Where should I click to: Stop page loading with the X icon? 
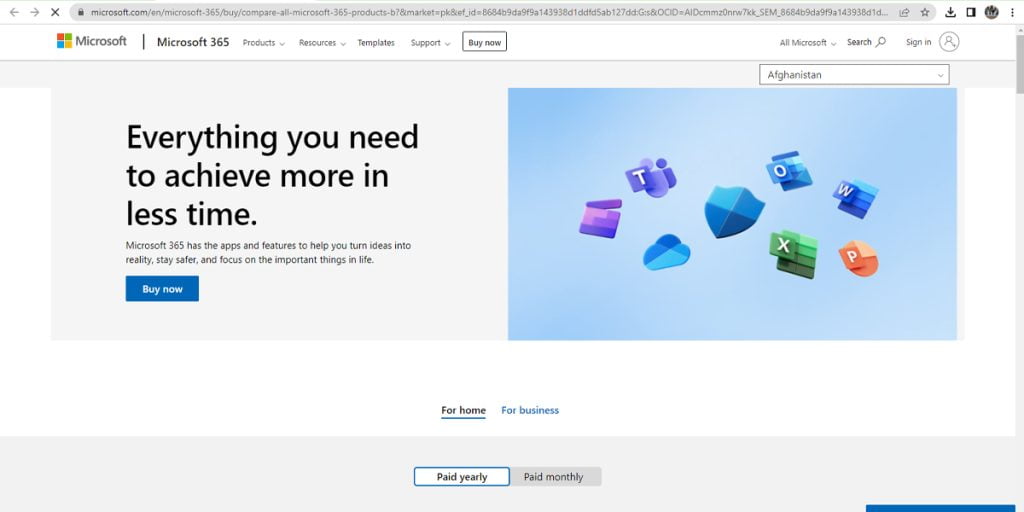tap(56, 12)
